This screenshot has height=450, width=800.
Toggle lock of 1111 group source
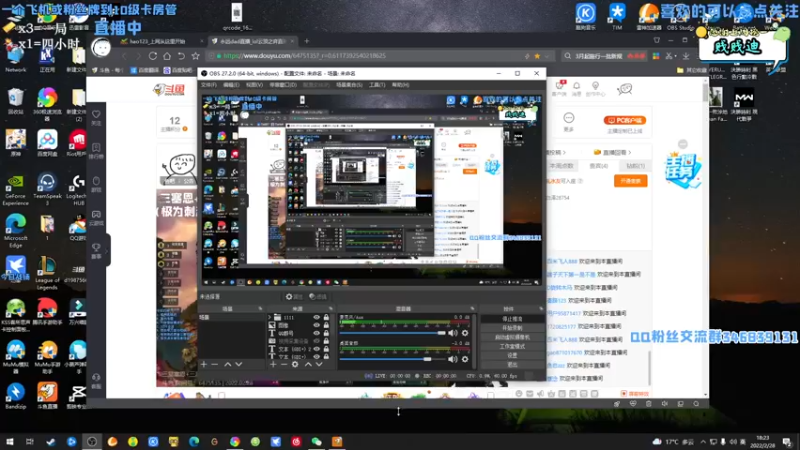[x=327, y=317]
